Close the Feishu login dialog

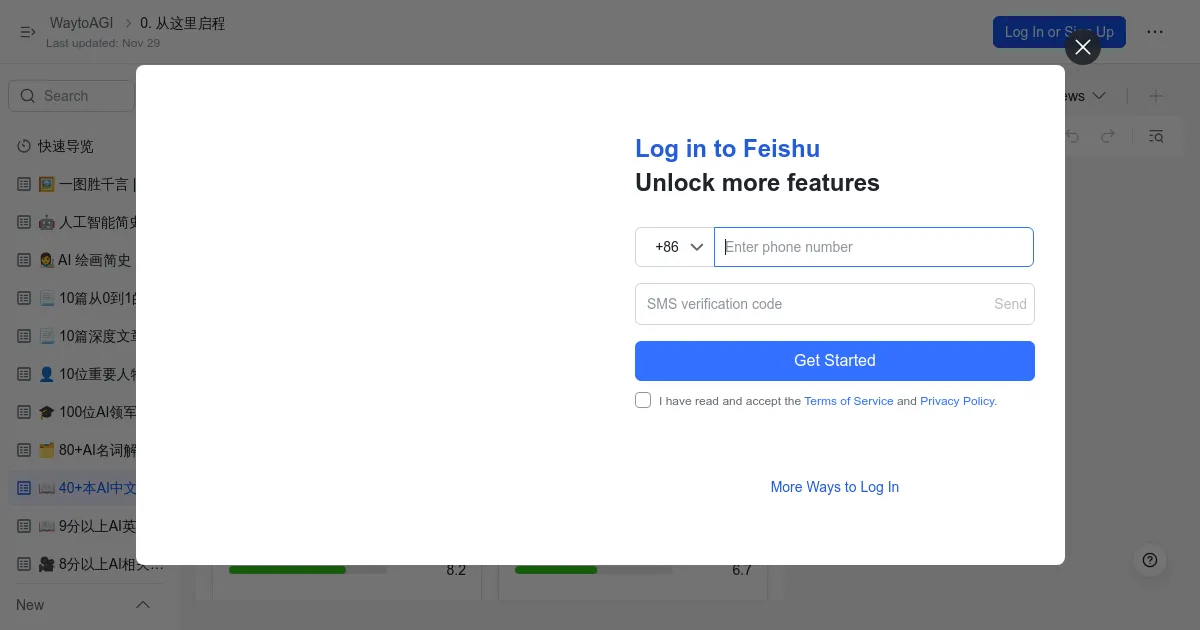click(x=1082, y=47)
